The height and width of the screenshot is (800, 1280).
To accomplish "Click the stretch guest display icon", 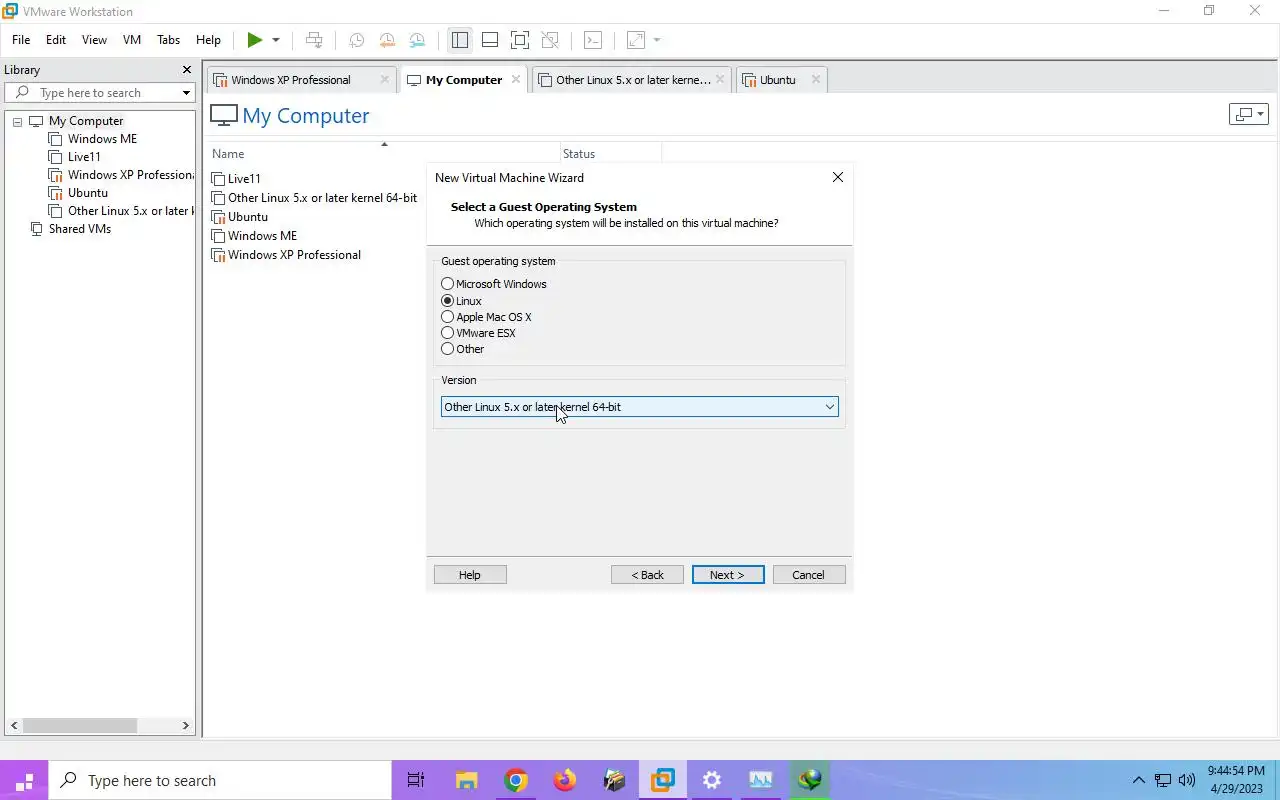I will tap(636, 40).
